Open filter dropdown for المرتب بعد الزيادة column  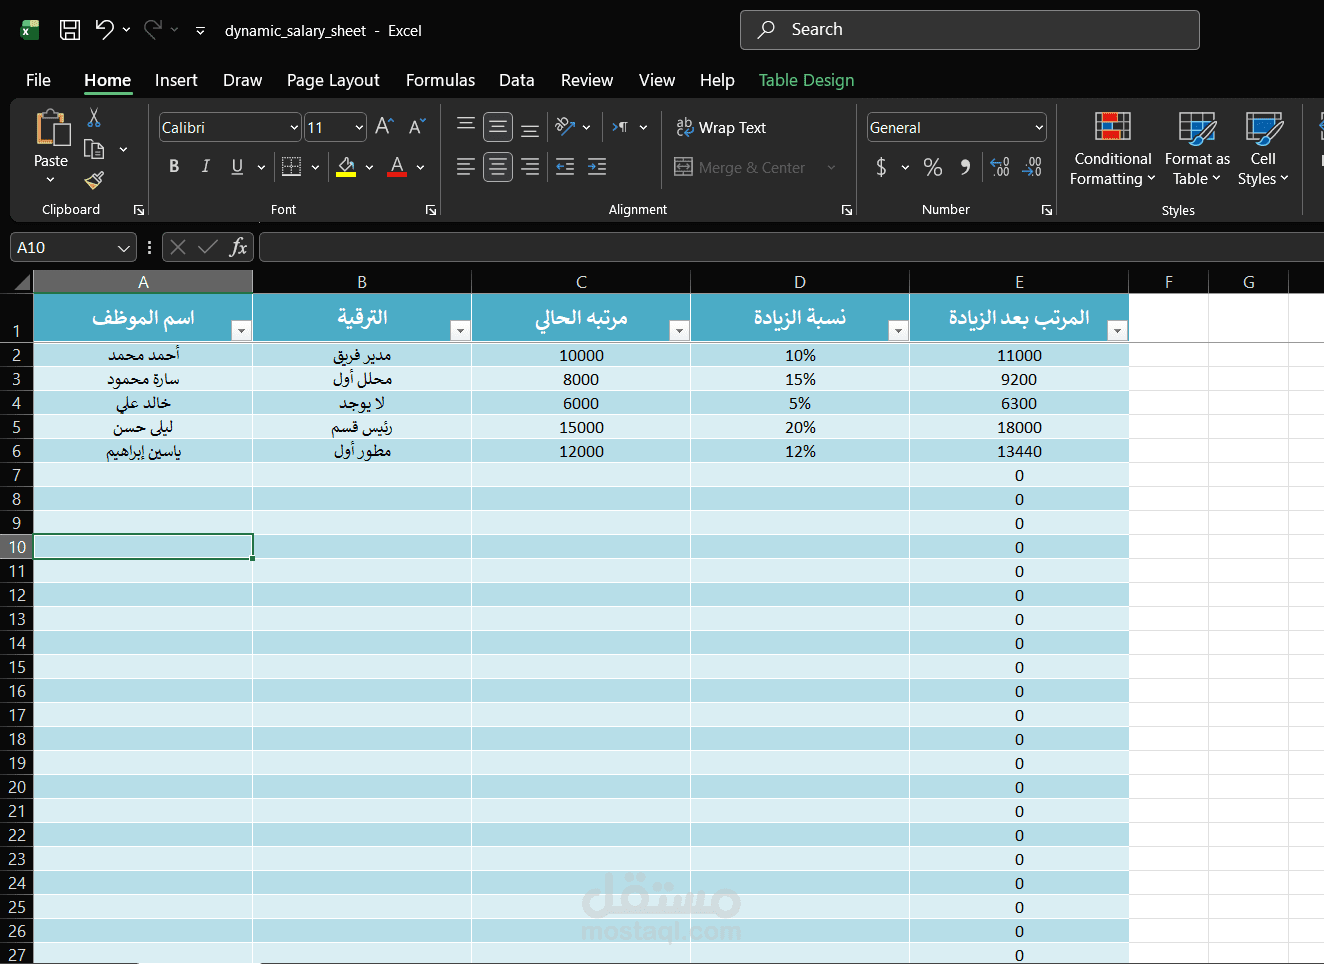click(1118, 331)
